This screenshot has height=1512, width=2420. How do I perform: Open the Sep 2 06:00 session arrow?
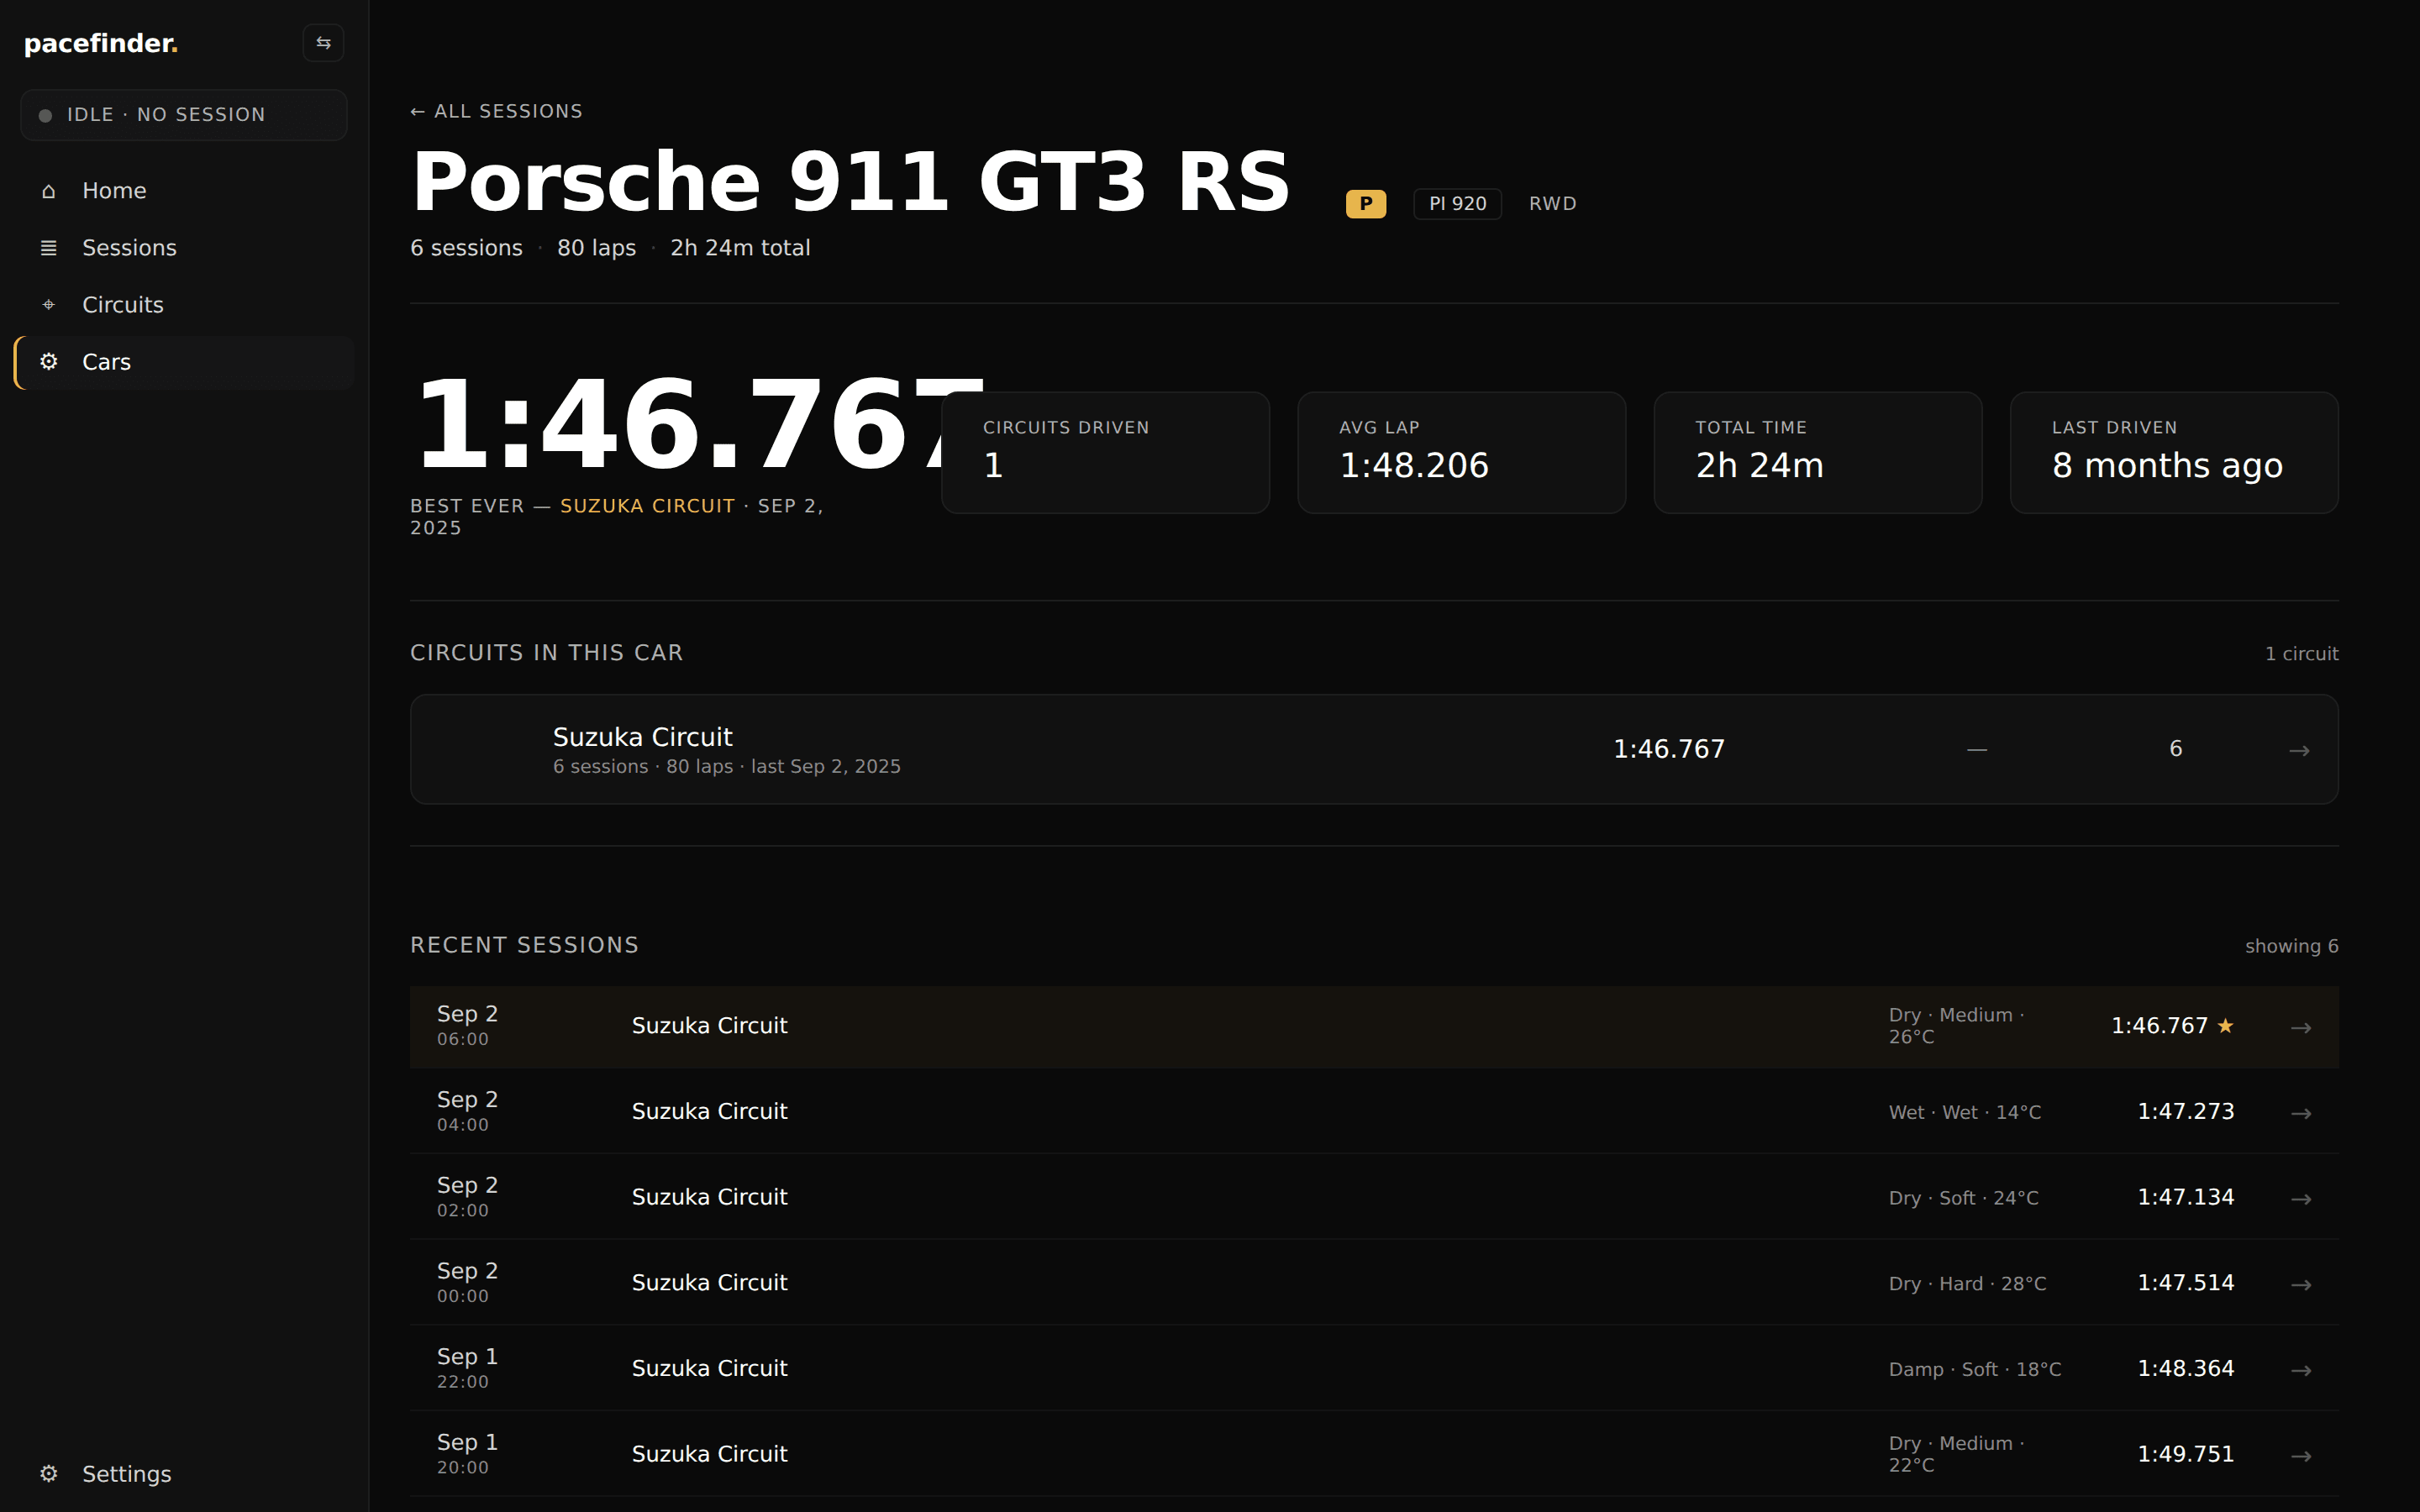[x=2301, y=1027]
